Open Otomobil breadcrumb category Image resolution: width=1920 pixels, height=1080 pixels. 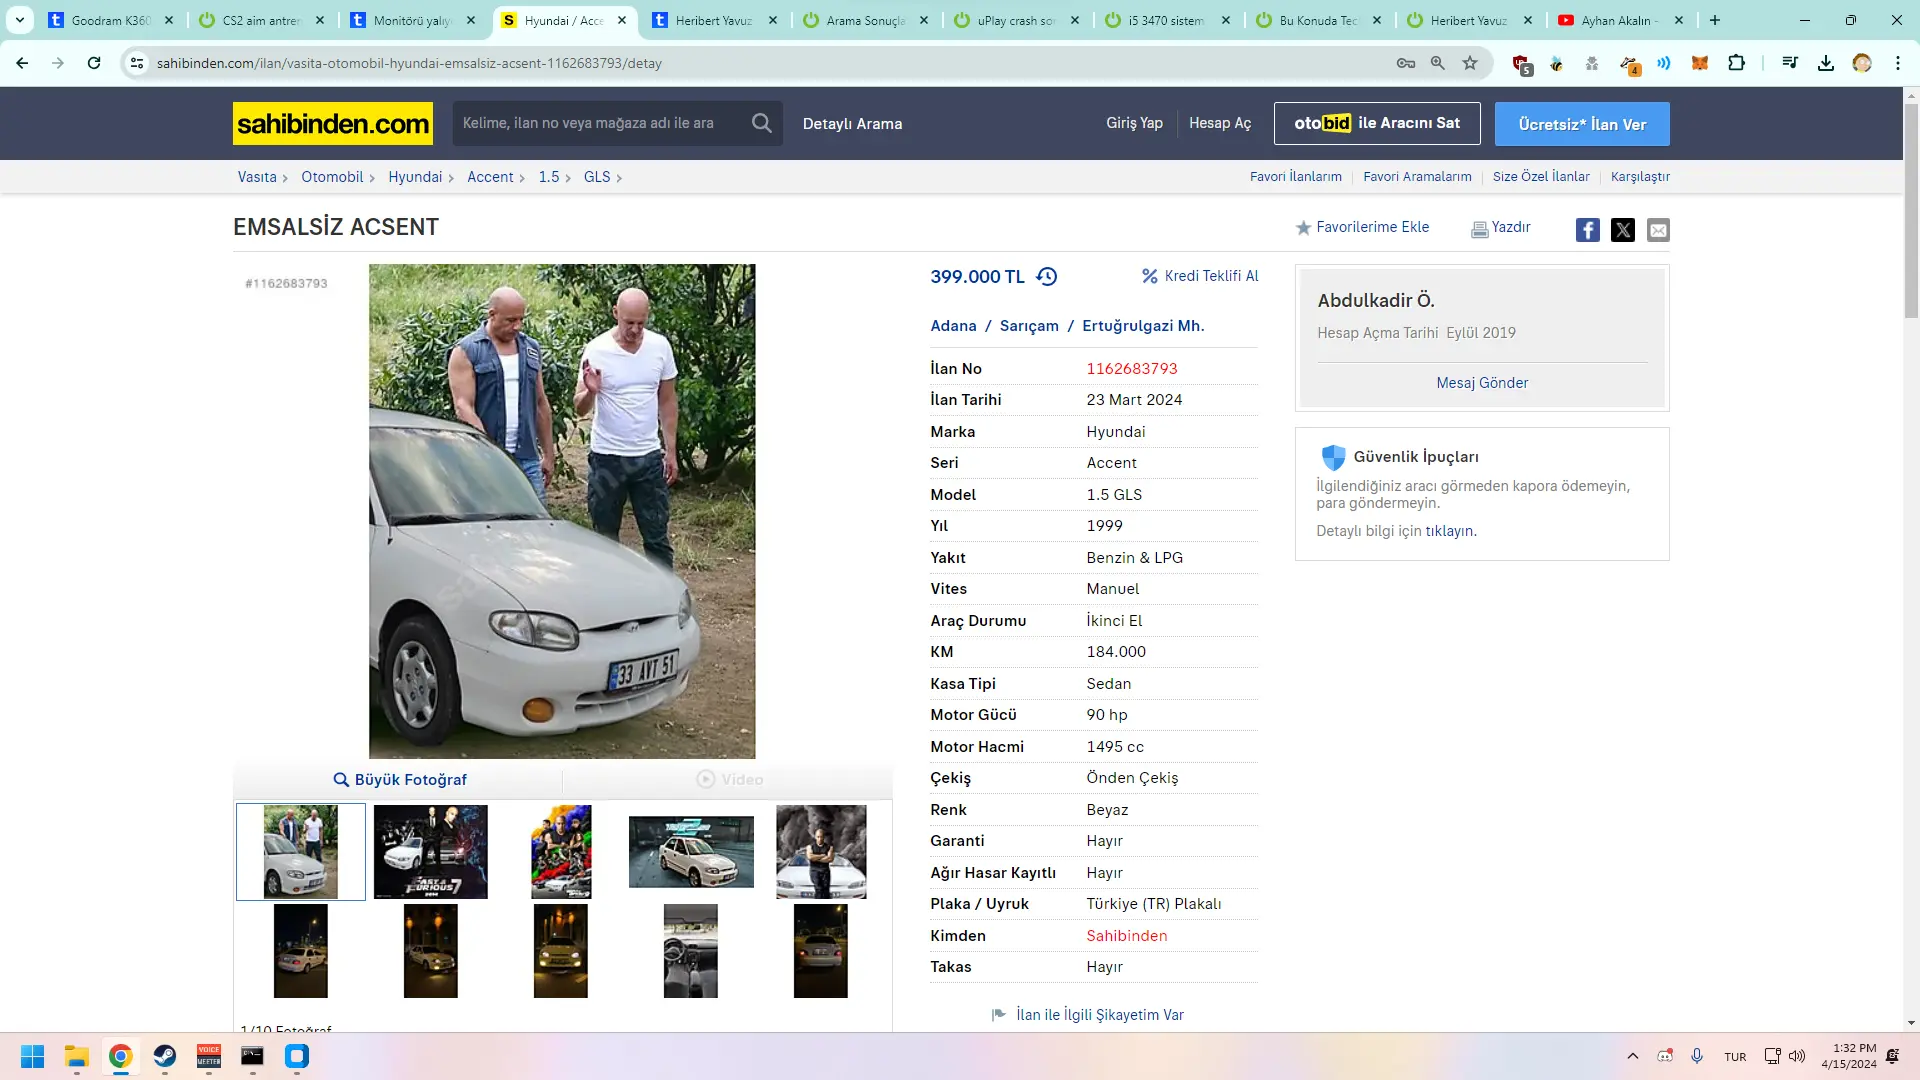[332, 177]
